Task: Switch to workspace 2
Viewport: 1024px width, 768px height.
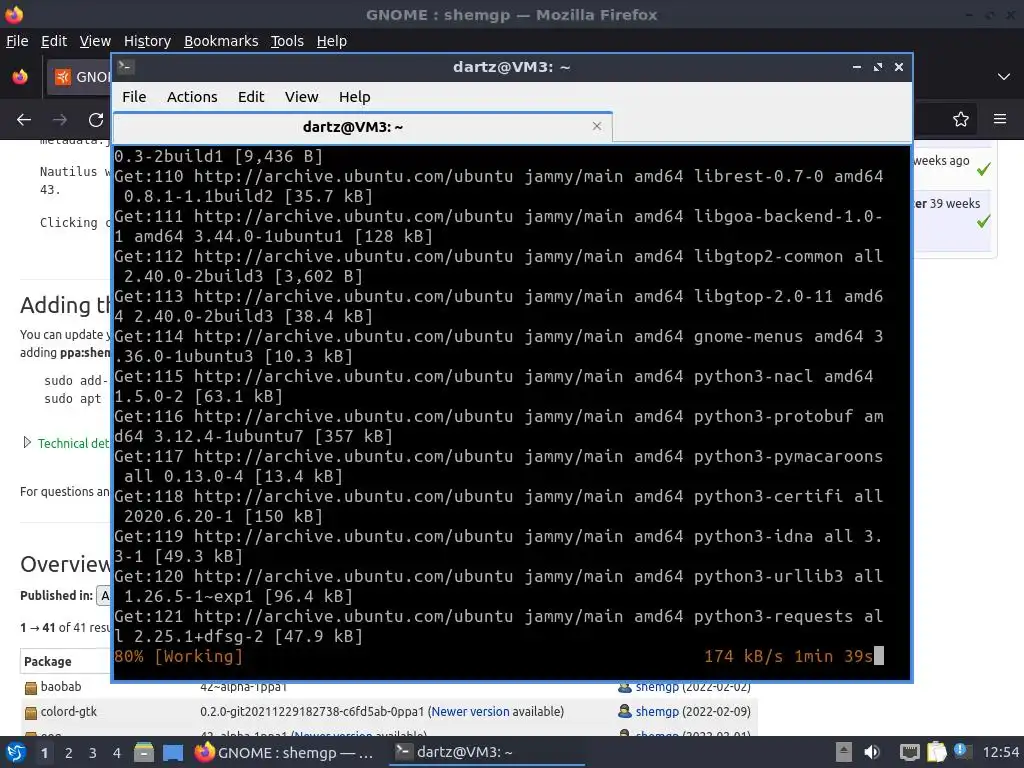Action: point(69,753)
